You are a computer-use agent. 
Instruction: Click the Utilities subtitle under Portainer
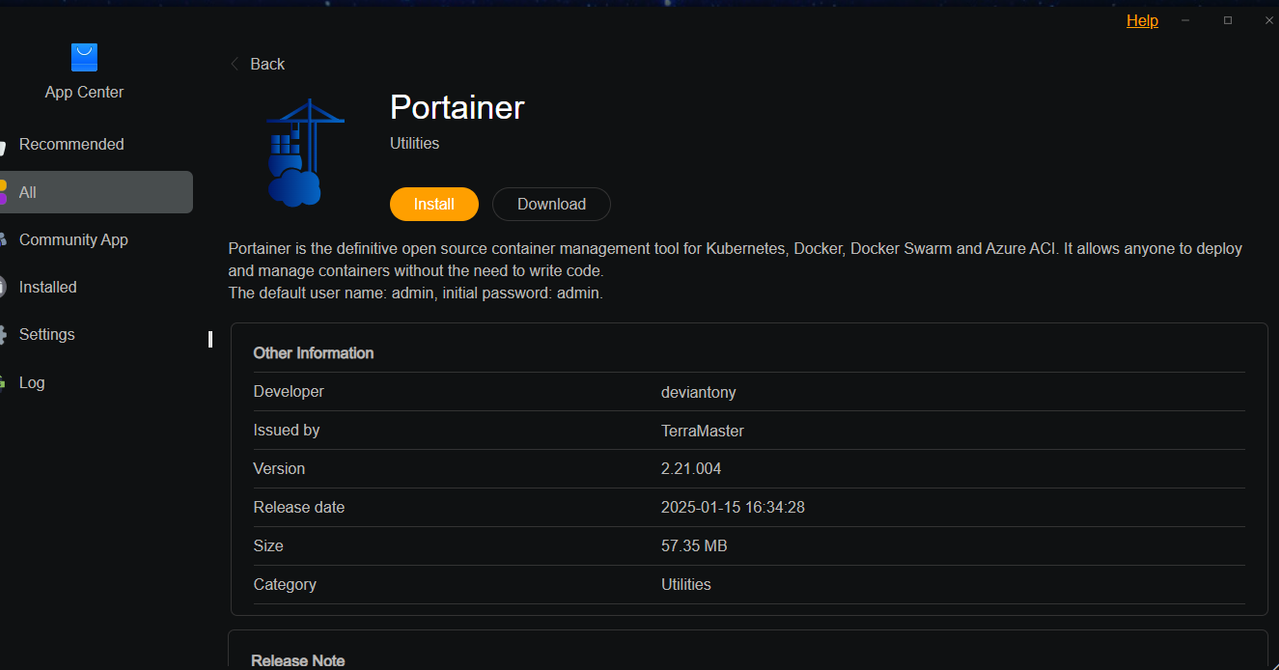414,143
